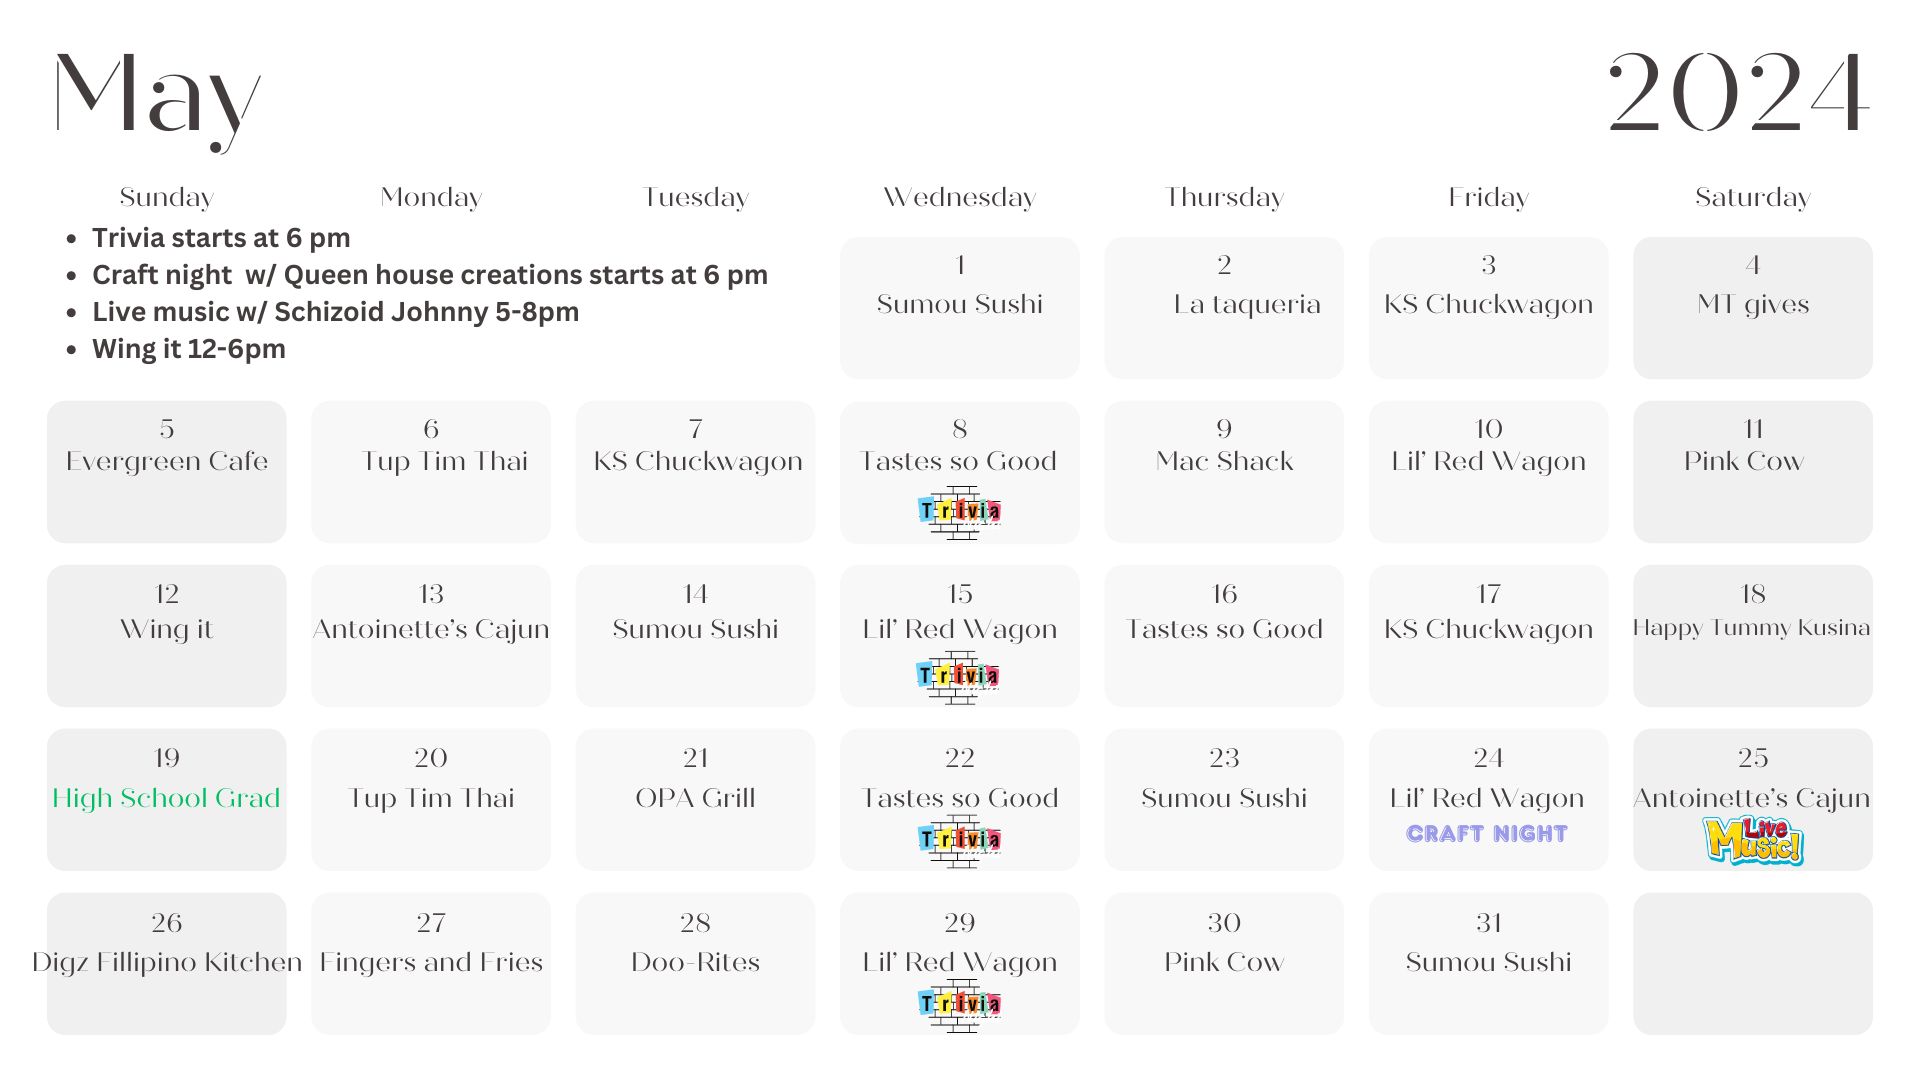This screenshot has height=1080, width=1920.
Task: Select the Wednesday column header
Action: click(x=959, y=197)
